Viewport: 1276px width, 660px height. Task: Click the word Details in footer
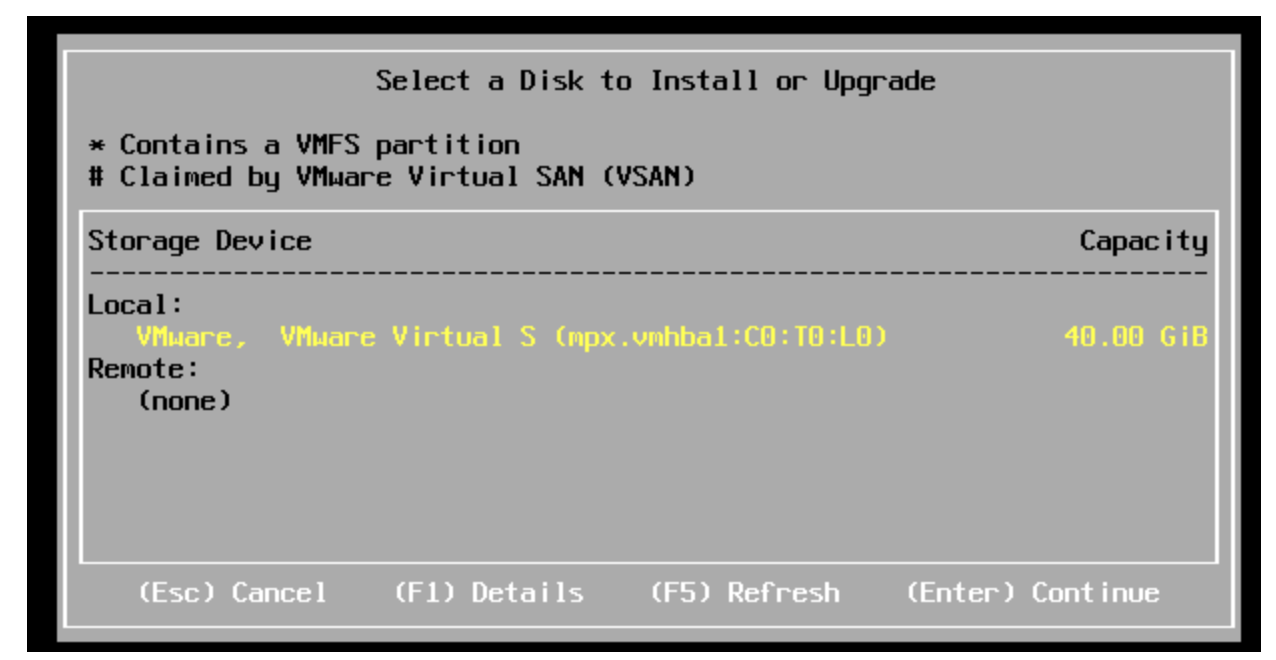[x=528, y=592]
